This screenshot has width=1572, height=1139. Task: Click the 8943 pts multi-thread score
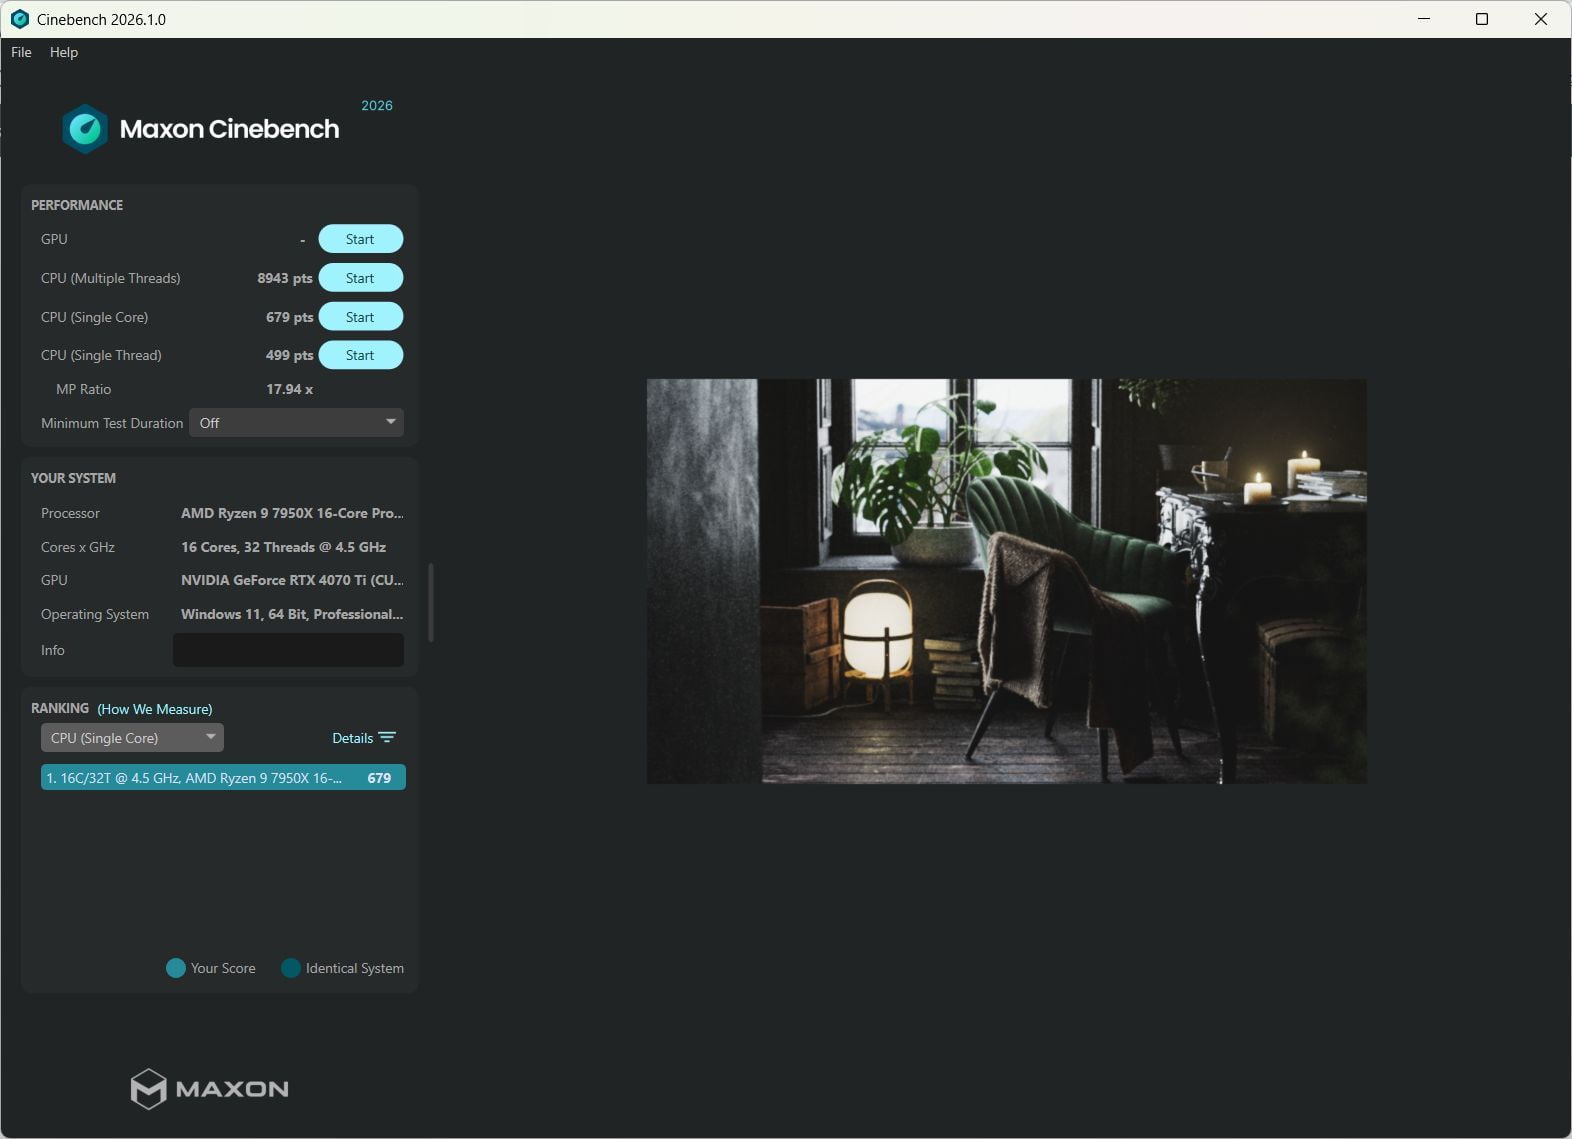tap(285, 278)
